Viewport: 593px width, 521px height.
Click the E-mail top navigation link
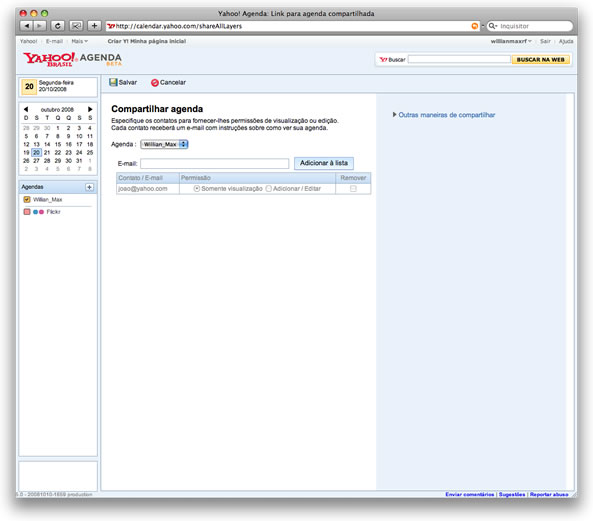click(54, 41)
